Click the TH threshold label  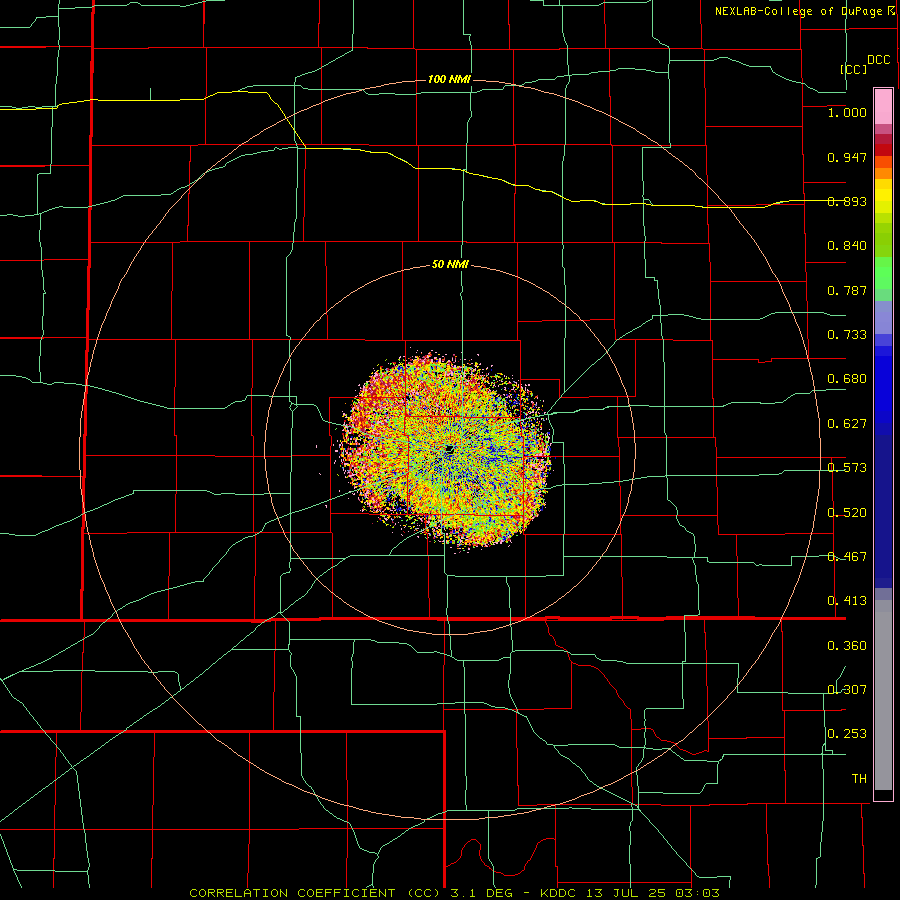pos(859,779)
